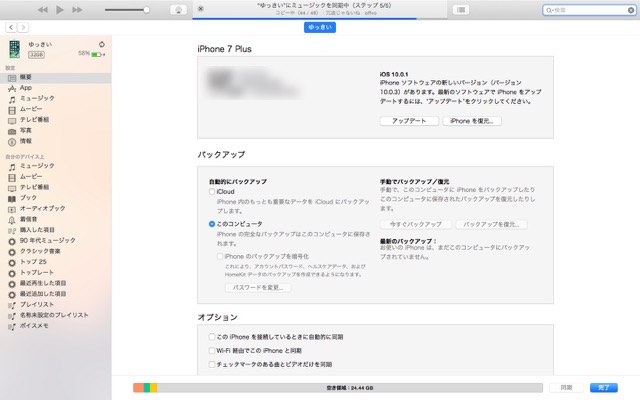Open the AirPlay output button
Viewport: 640px width, 400px height.
click(x=178, y=10)
